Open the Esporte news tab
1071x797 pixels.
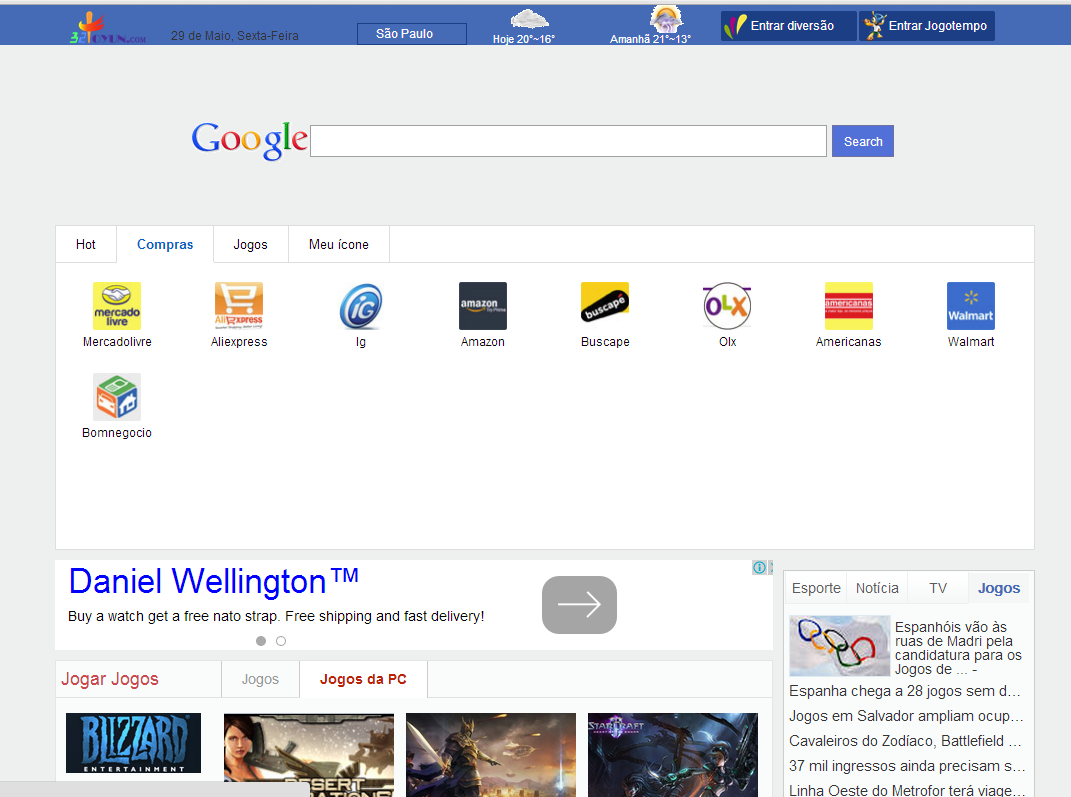[x=816, y=588]
